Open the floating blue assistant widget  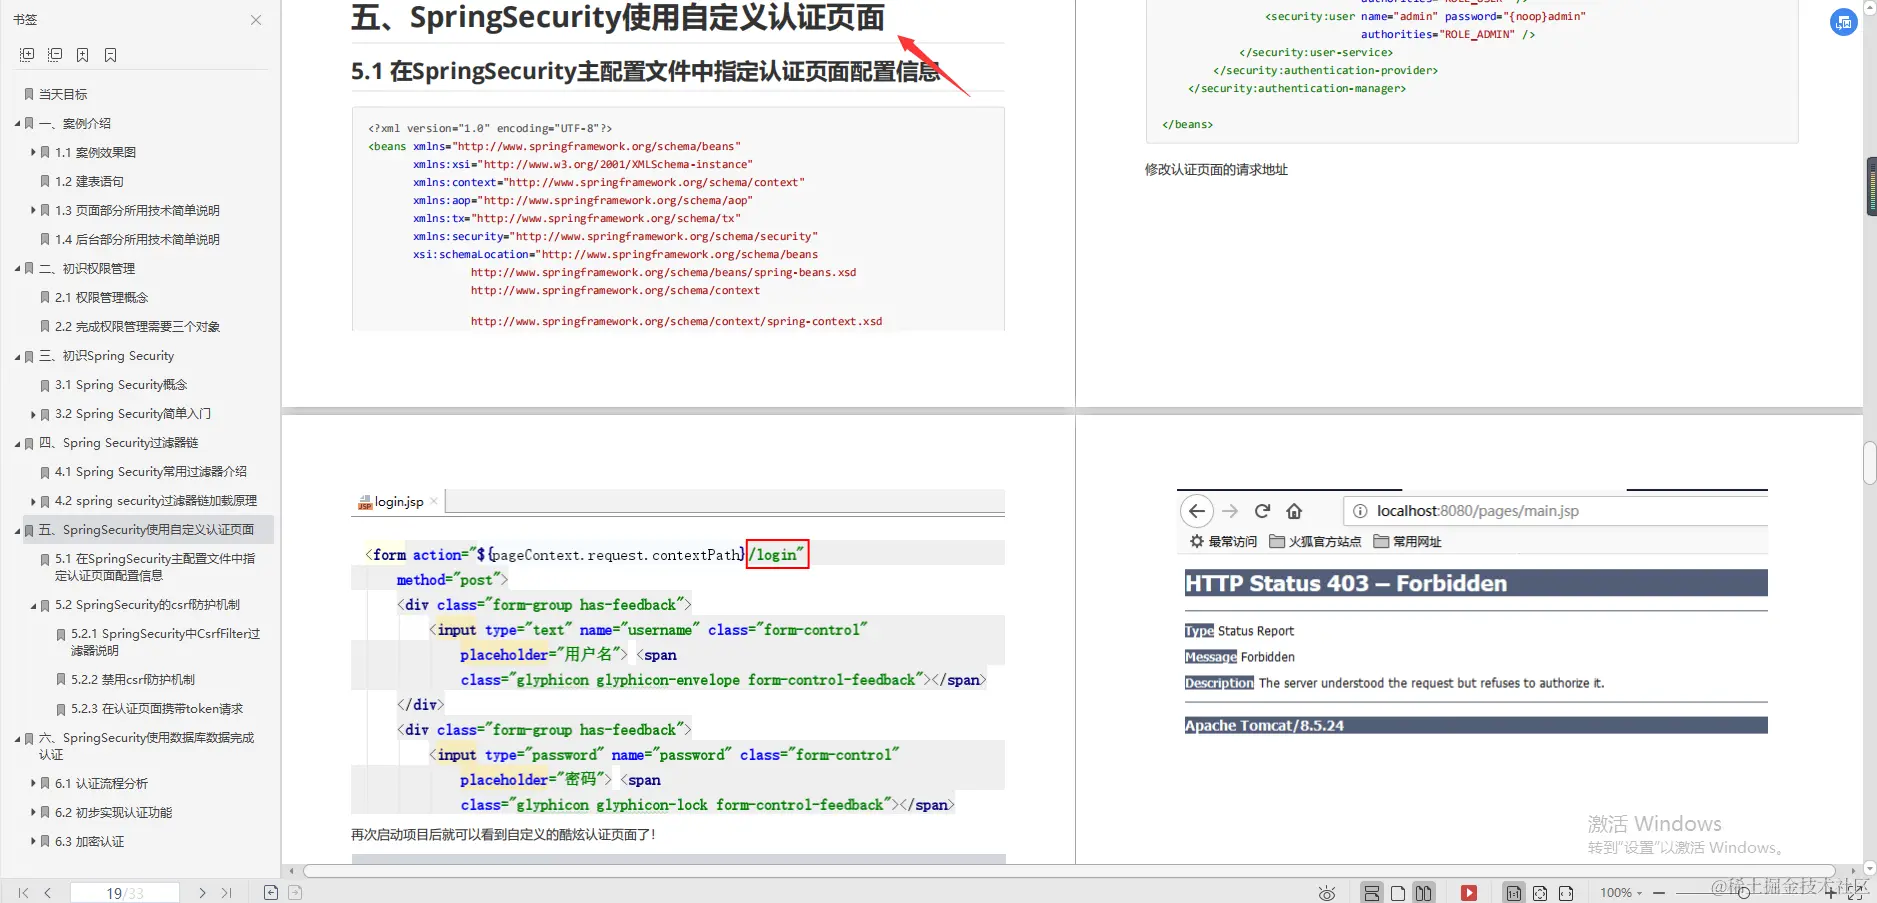tap(1843, 22)
